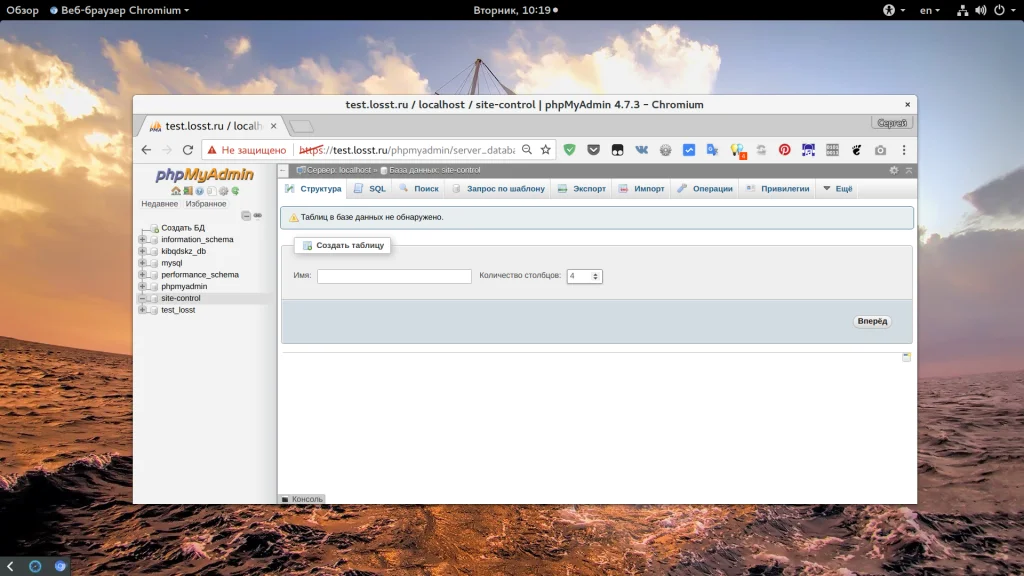The height and width of the screenshot is (576, 1024).
Task: Open the Экспорт tab
Action: [582, 188]
